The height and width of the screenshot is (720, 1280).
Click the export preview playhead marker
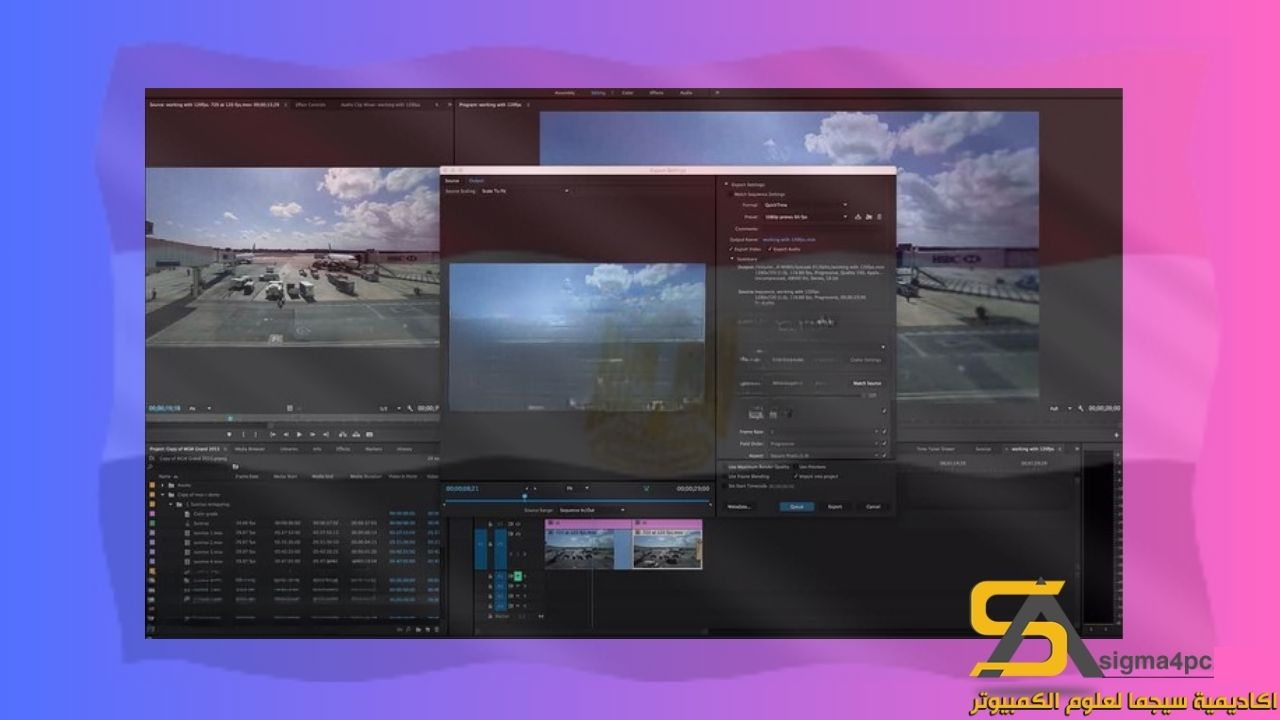(524, 496)
